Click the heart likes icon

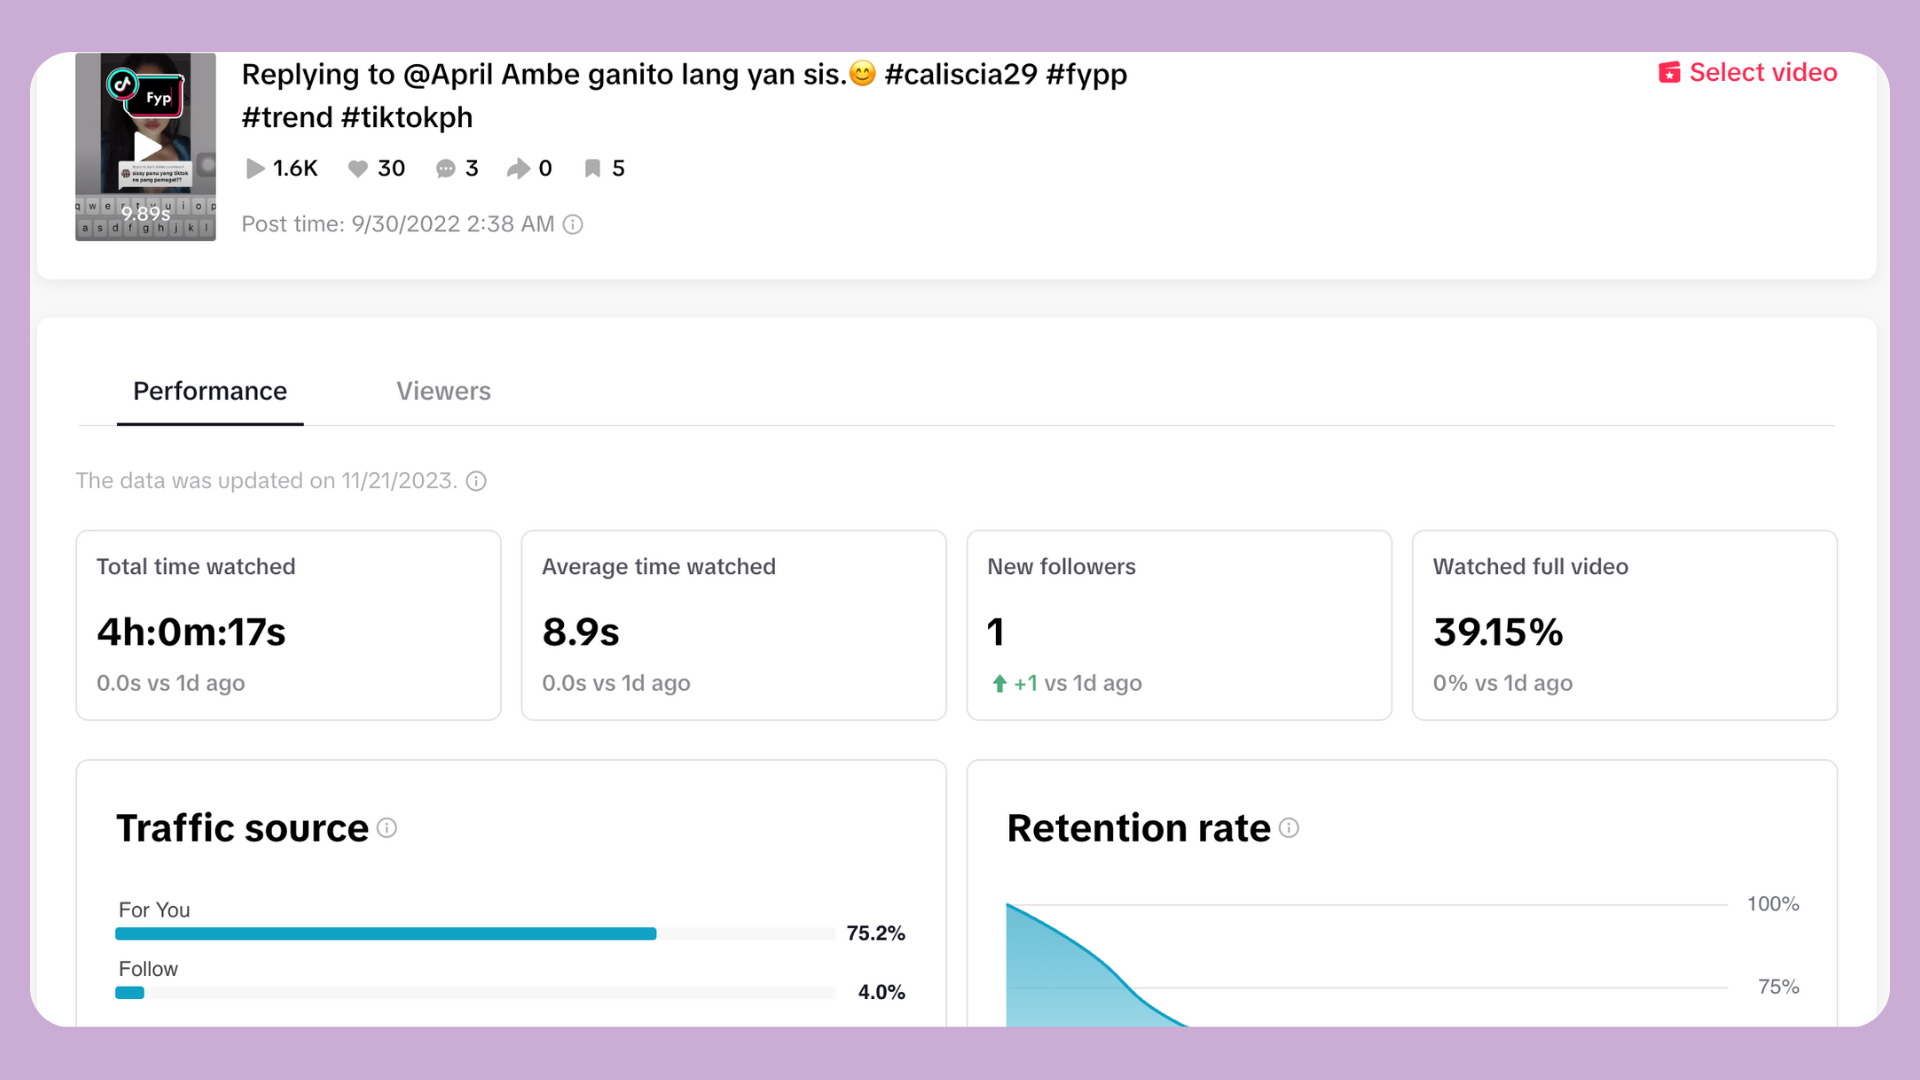[x=357, y=169]
